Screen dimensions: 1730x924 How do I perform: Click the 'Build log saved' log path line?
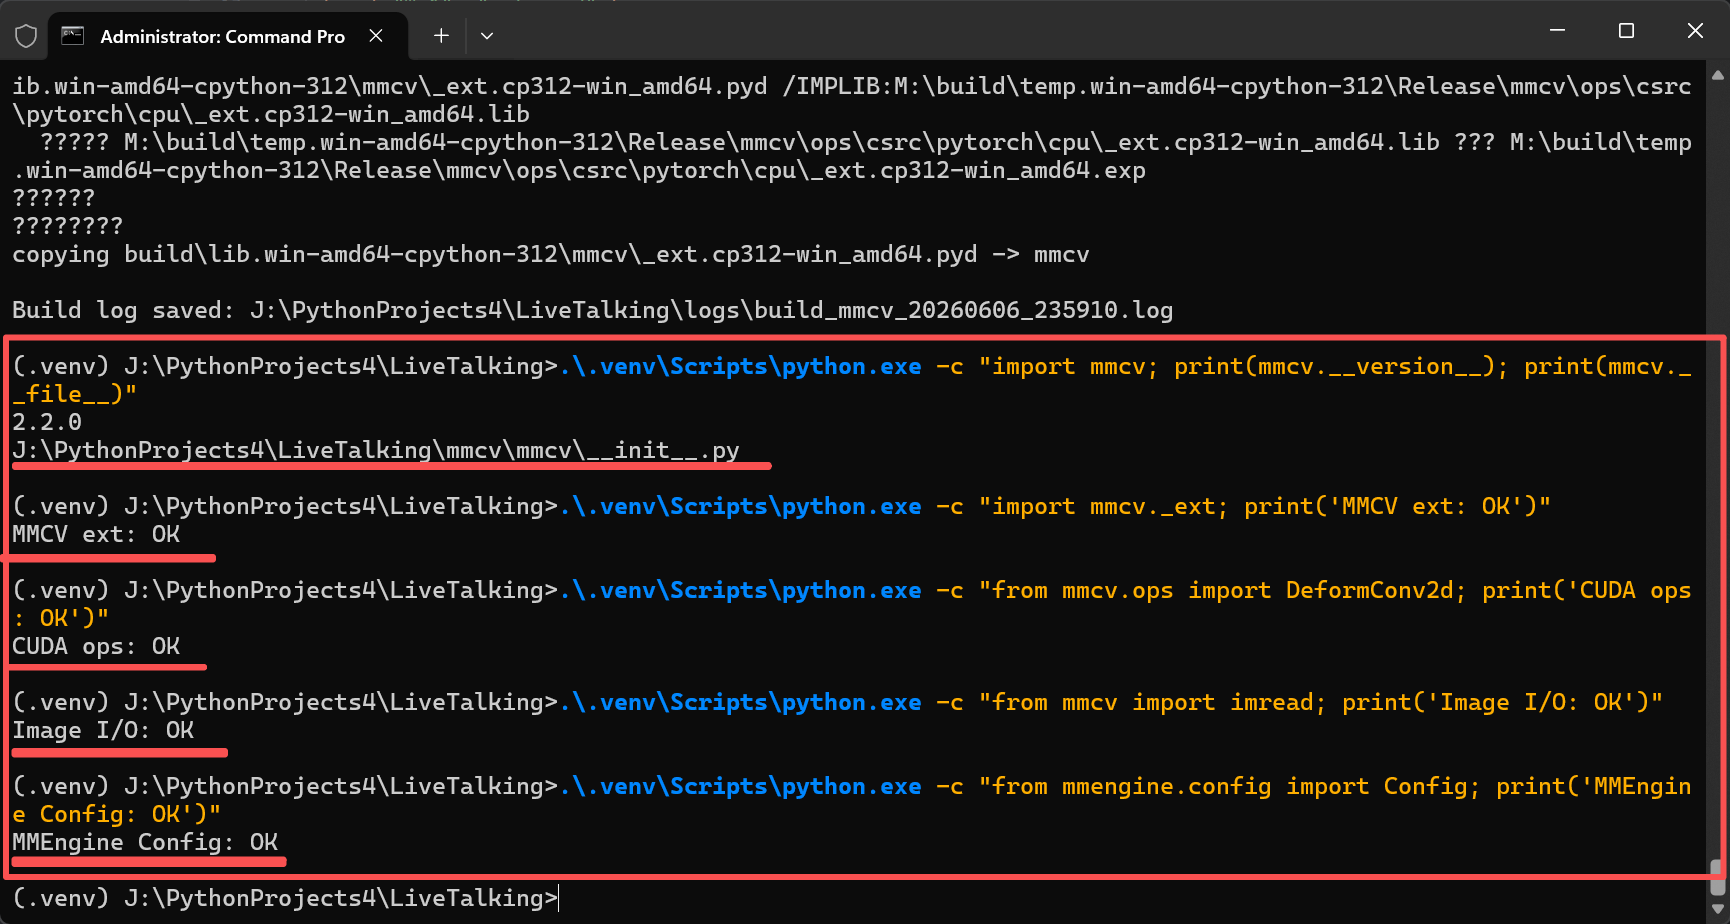point(592,310)
